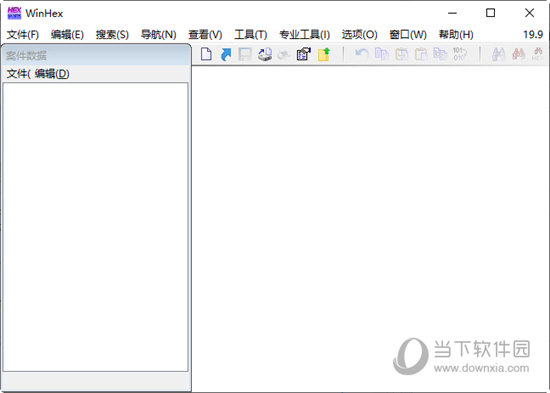Click the Open file blue arrow icon
Screen dimensions: 550x393
226,54
